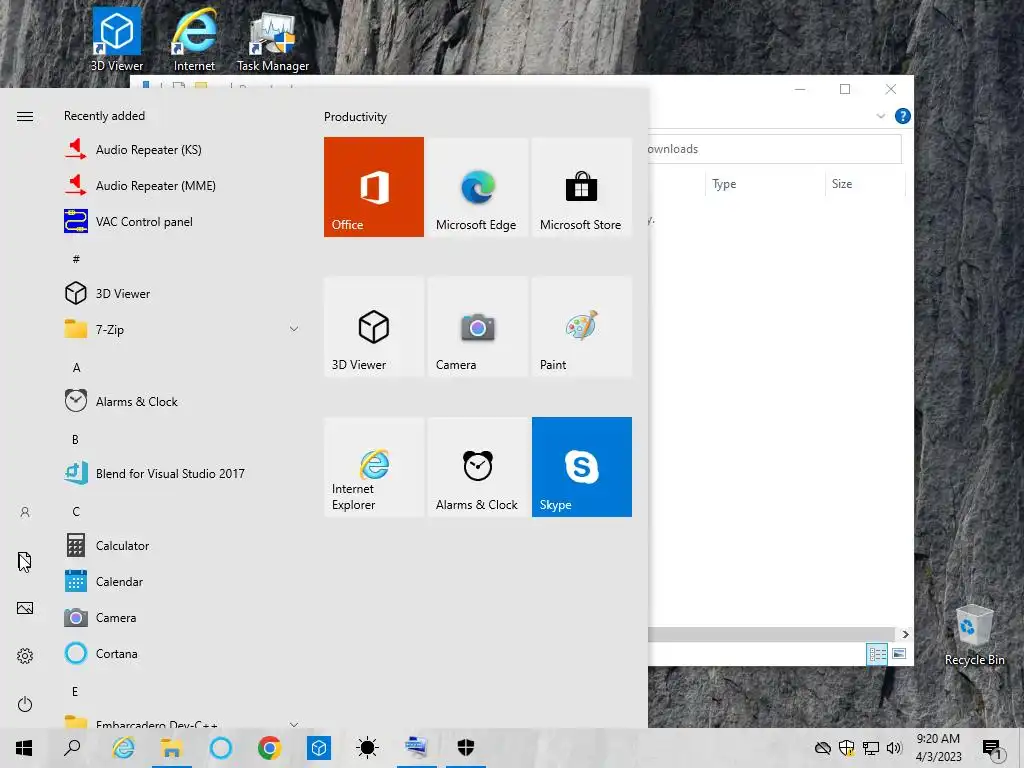Launch Microsoft Edge tile
Image resolution: width=1024 pixels, height=768 pixels.
[477, 187]
